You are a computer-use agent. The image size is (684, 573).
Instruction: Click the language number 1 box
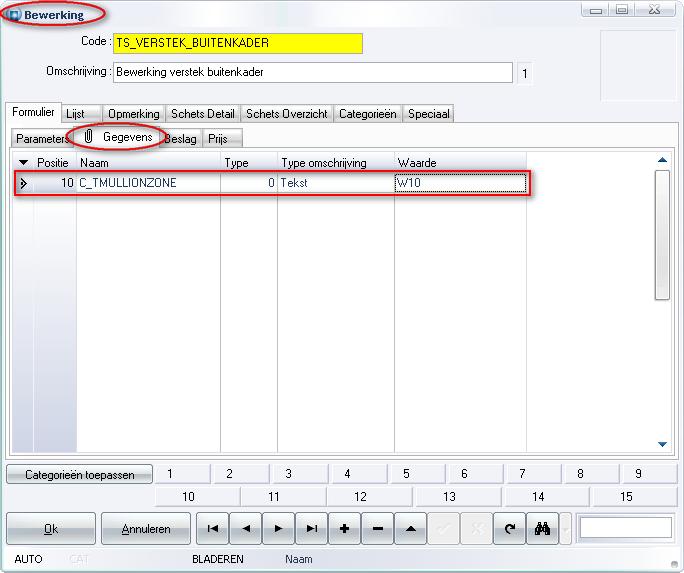525,74
